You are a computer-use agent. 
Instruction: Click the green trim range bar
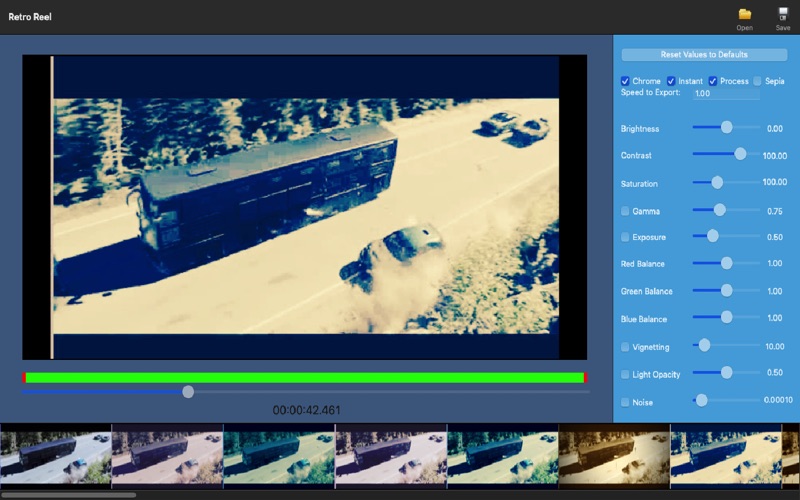coord(305,378)
